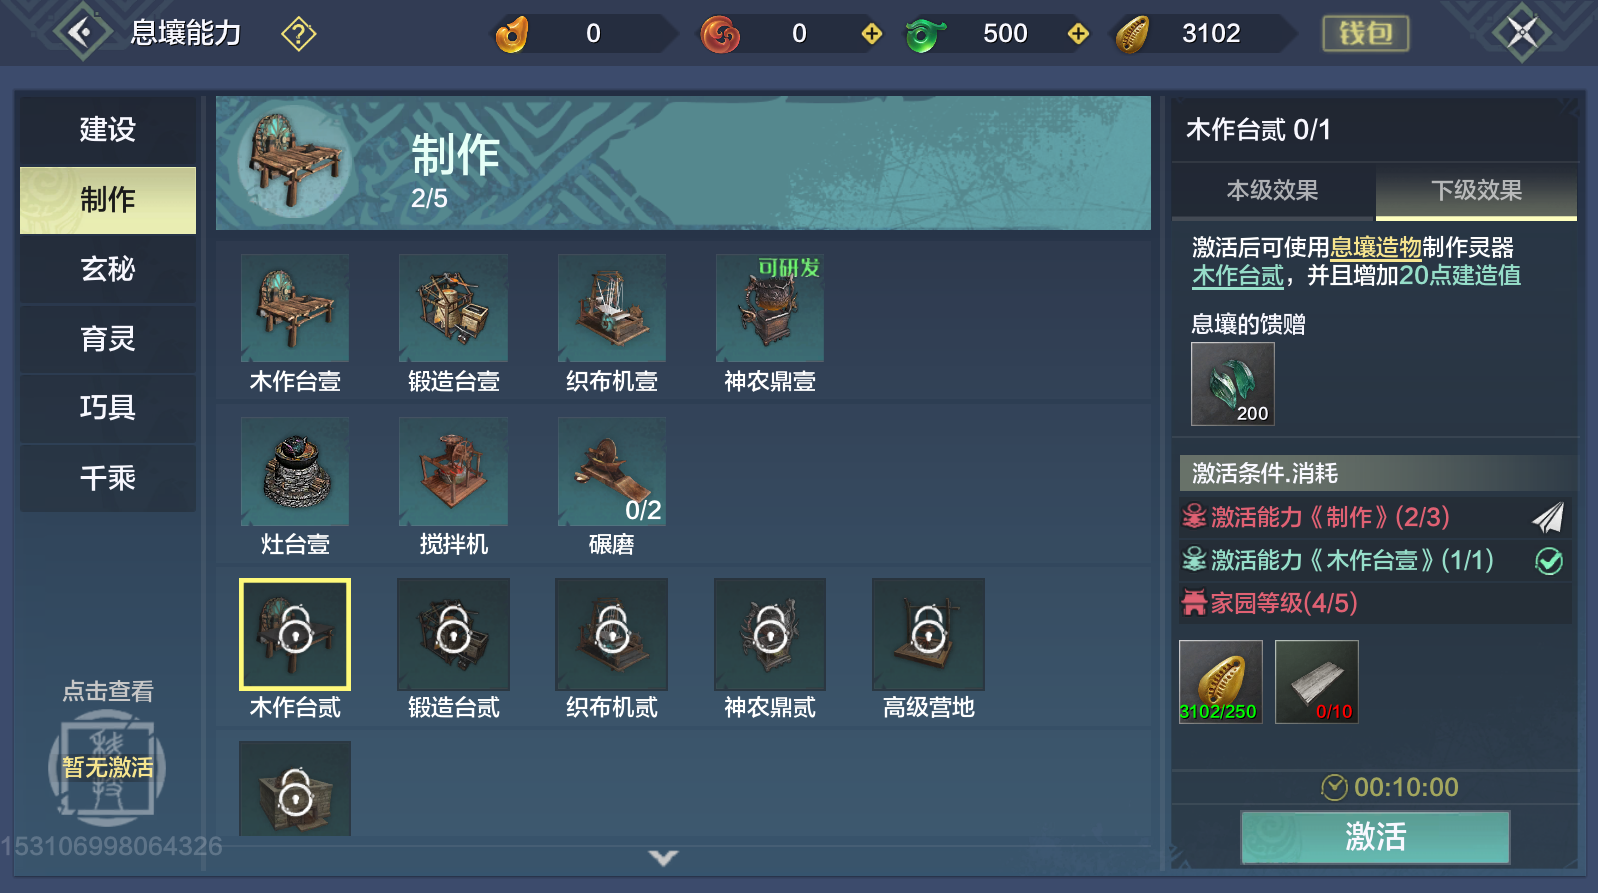Select the 织布机壹 loom icon

pos(612,308)
